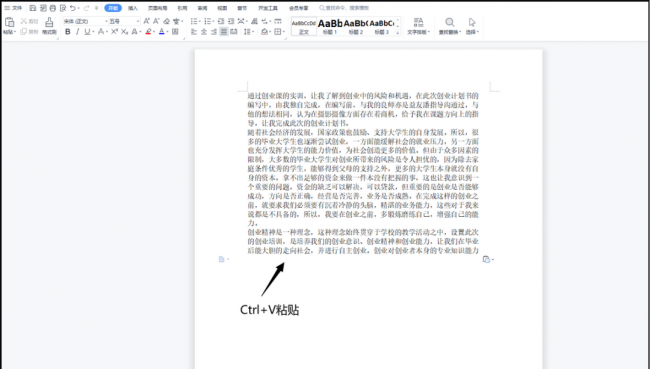The height and width of the screenshot is (369, 650).
Task: Switch to the 视图 tab
Action: pyautogui.click(x=222, y=8)
